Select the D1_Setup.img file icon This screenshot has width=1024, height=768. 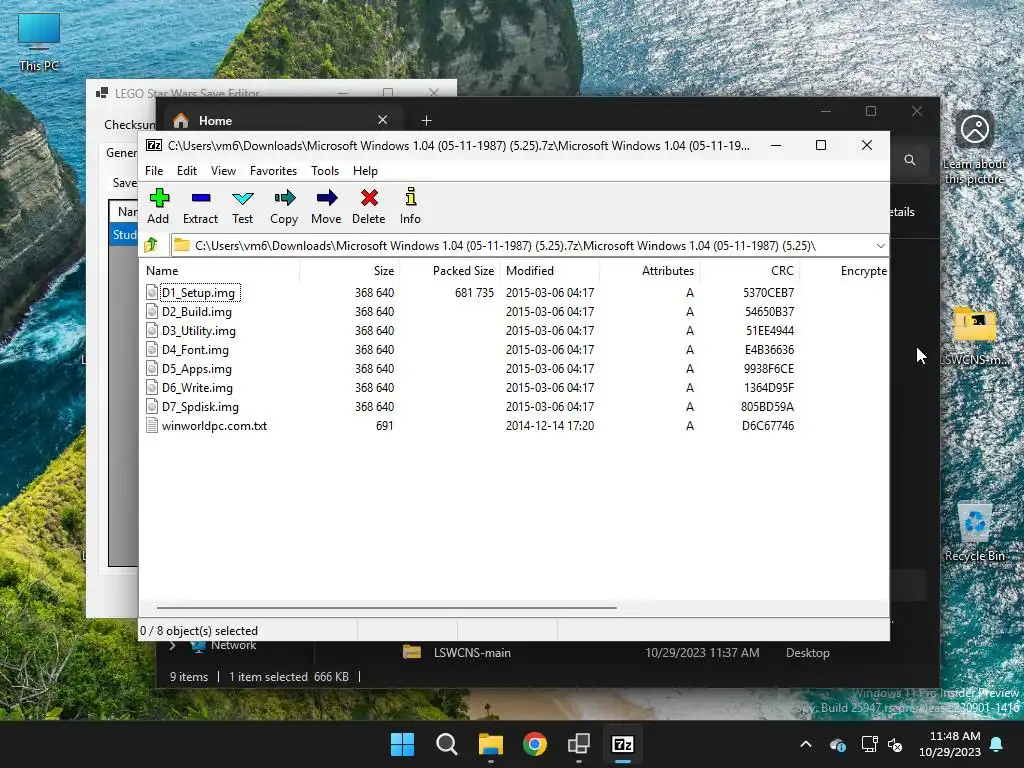pyautogui.click(x=152, y=293)
